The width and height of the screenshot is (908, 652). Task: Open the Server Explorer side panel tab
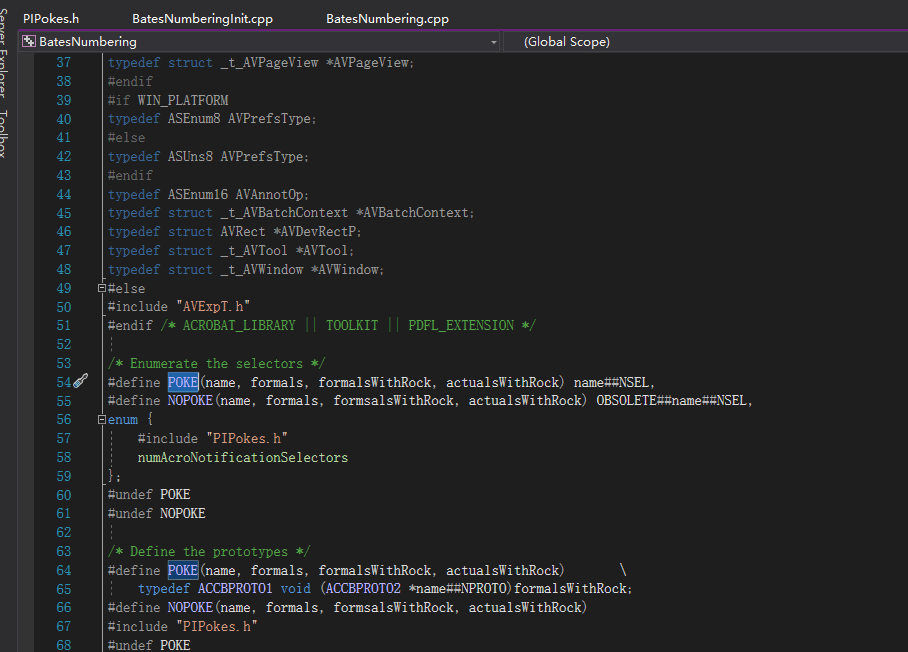tap(3, 51)
